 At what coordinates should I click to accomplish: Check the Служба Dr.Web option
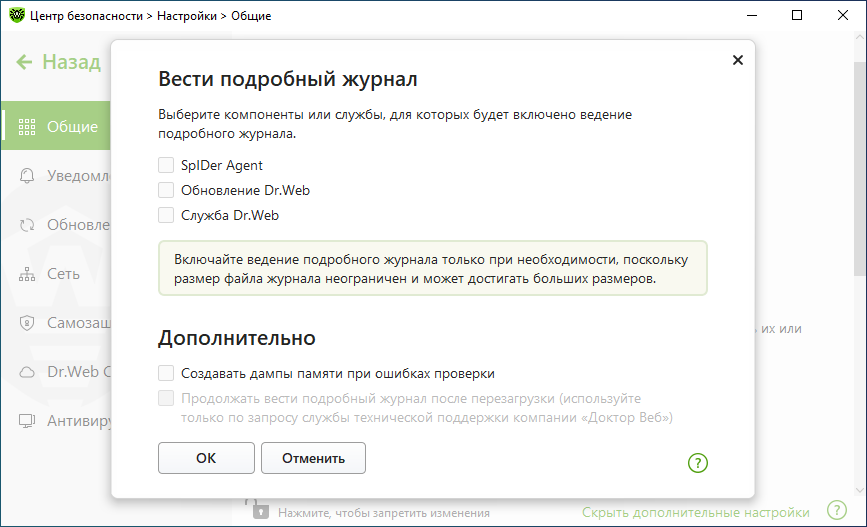[x=166, y=215]
